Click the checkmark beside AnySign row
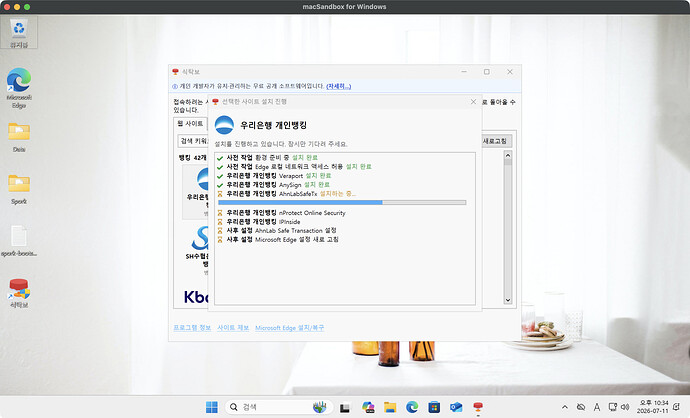 click(x=220, y=185)
